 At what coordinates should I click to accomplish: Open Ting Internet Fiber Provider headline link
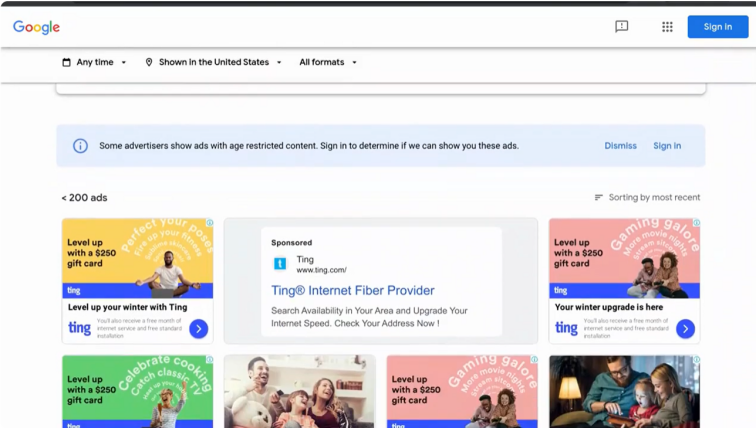click(x=352, y=290)
